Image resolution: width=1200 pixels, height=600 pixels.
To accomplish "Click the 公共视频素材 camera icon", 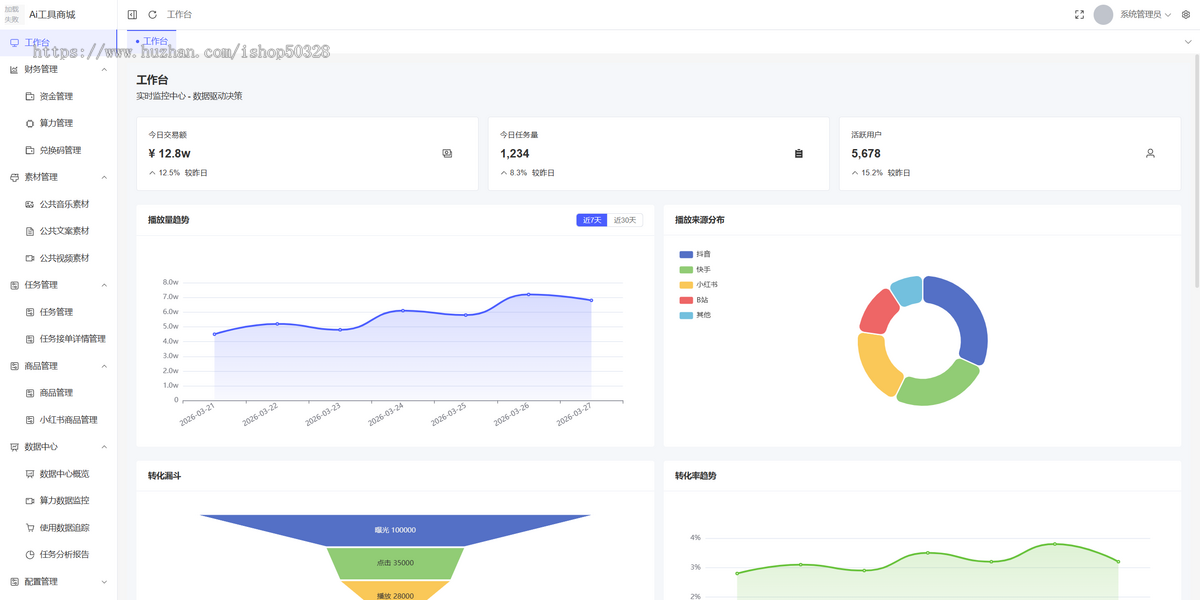I will [30, 258].
